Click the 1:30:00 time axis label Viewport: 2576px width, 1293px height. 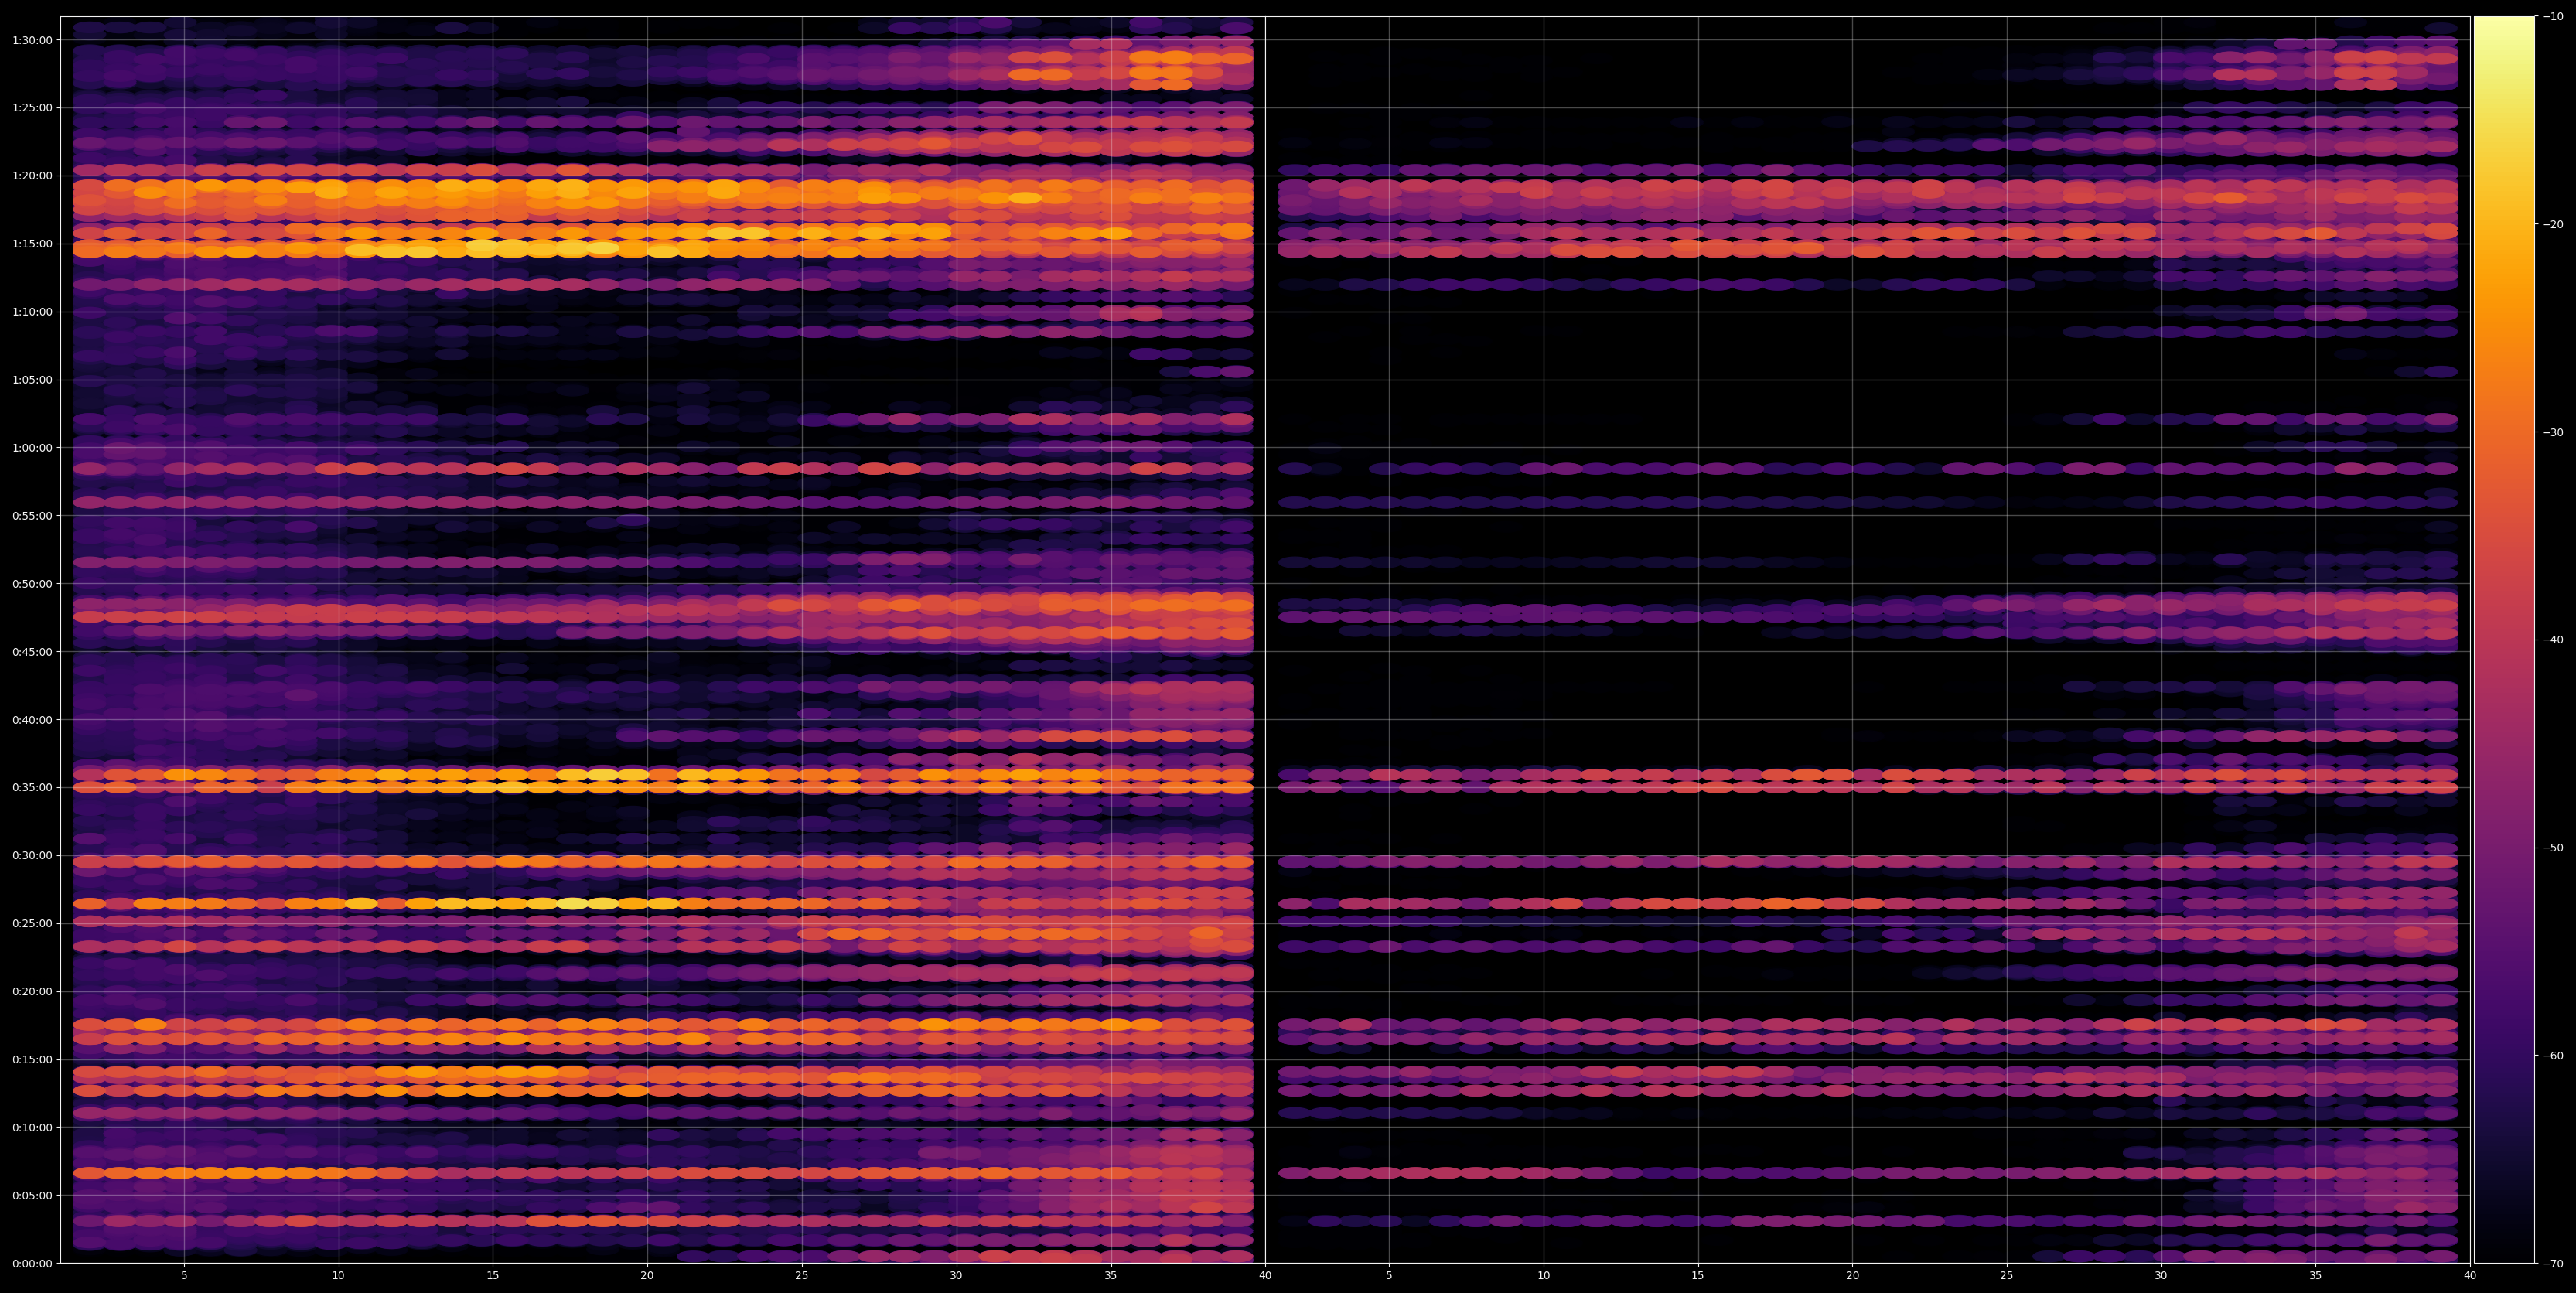[x=32, y=40]
